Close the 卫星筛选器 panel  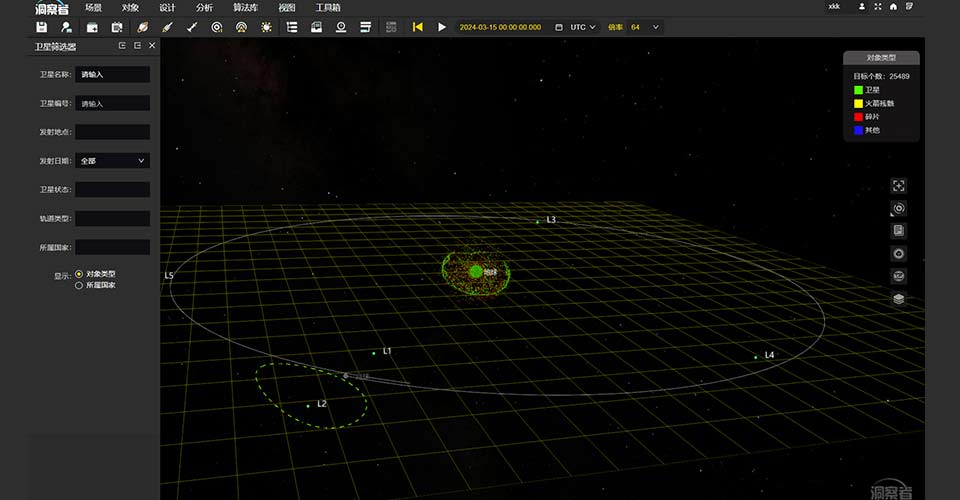tap(152, 46)
